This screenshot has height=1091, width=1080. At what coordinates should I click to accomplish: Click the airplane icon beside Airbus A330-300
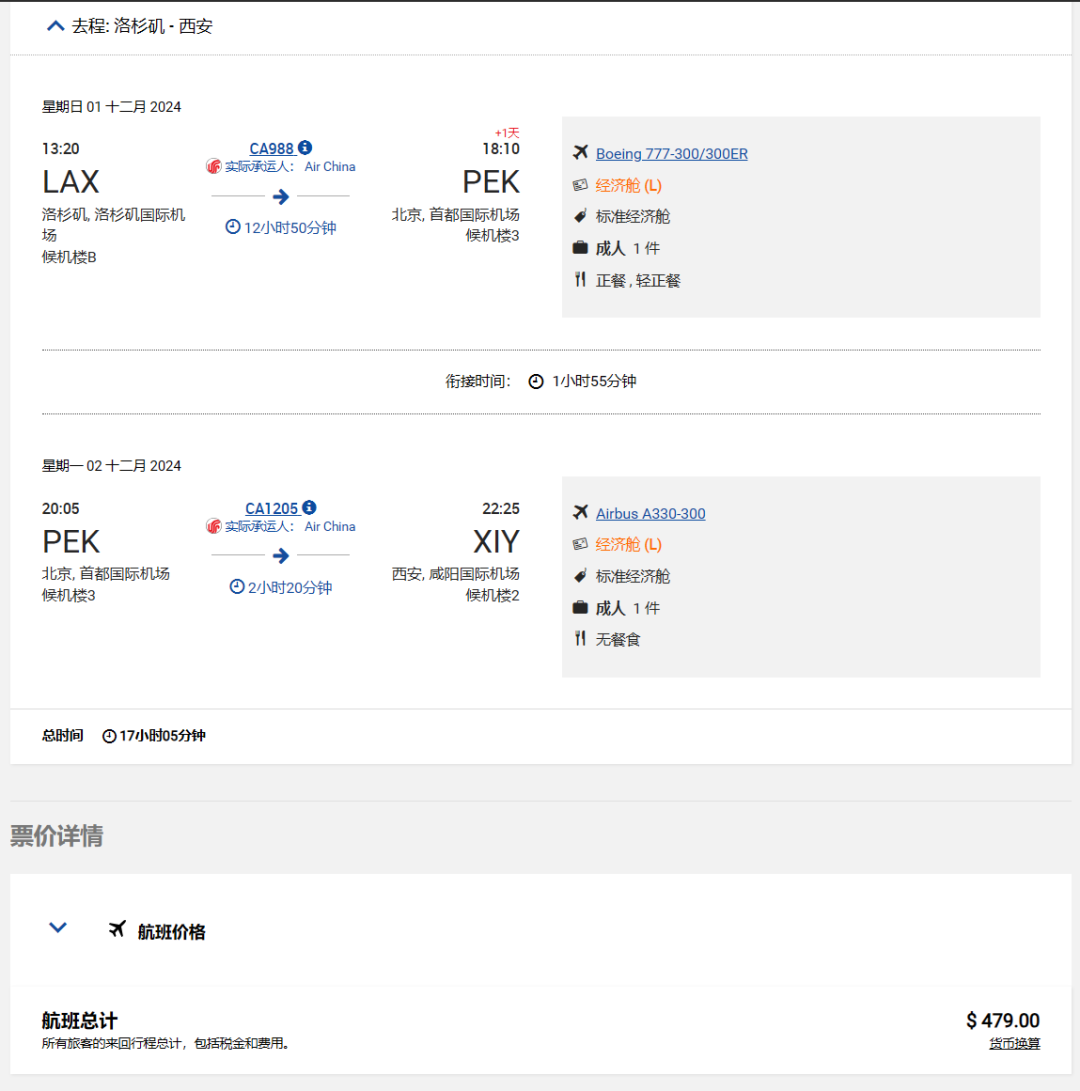(x=580, y=512)
